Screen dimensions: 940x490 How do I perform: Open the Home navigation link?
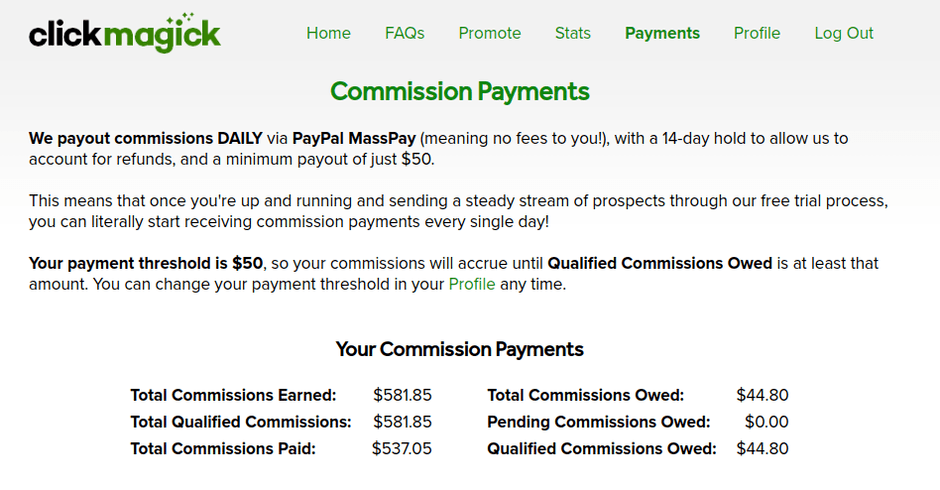(329, 33)
